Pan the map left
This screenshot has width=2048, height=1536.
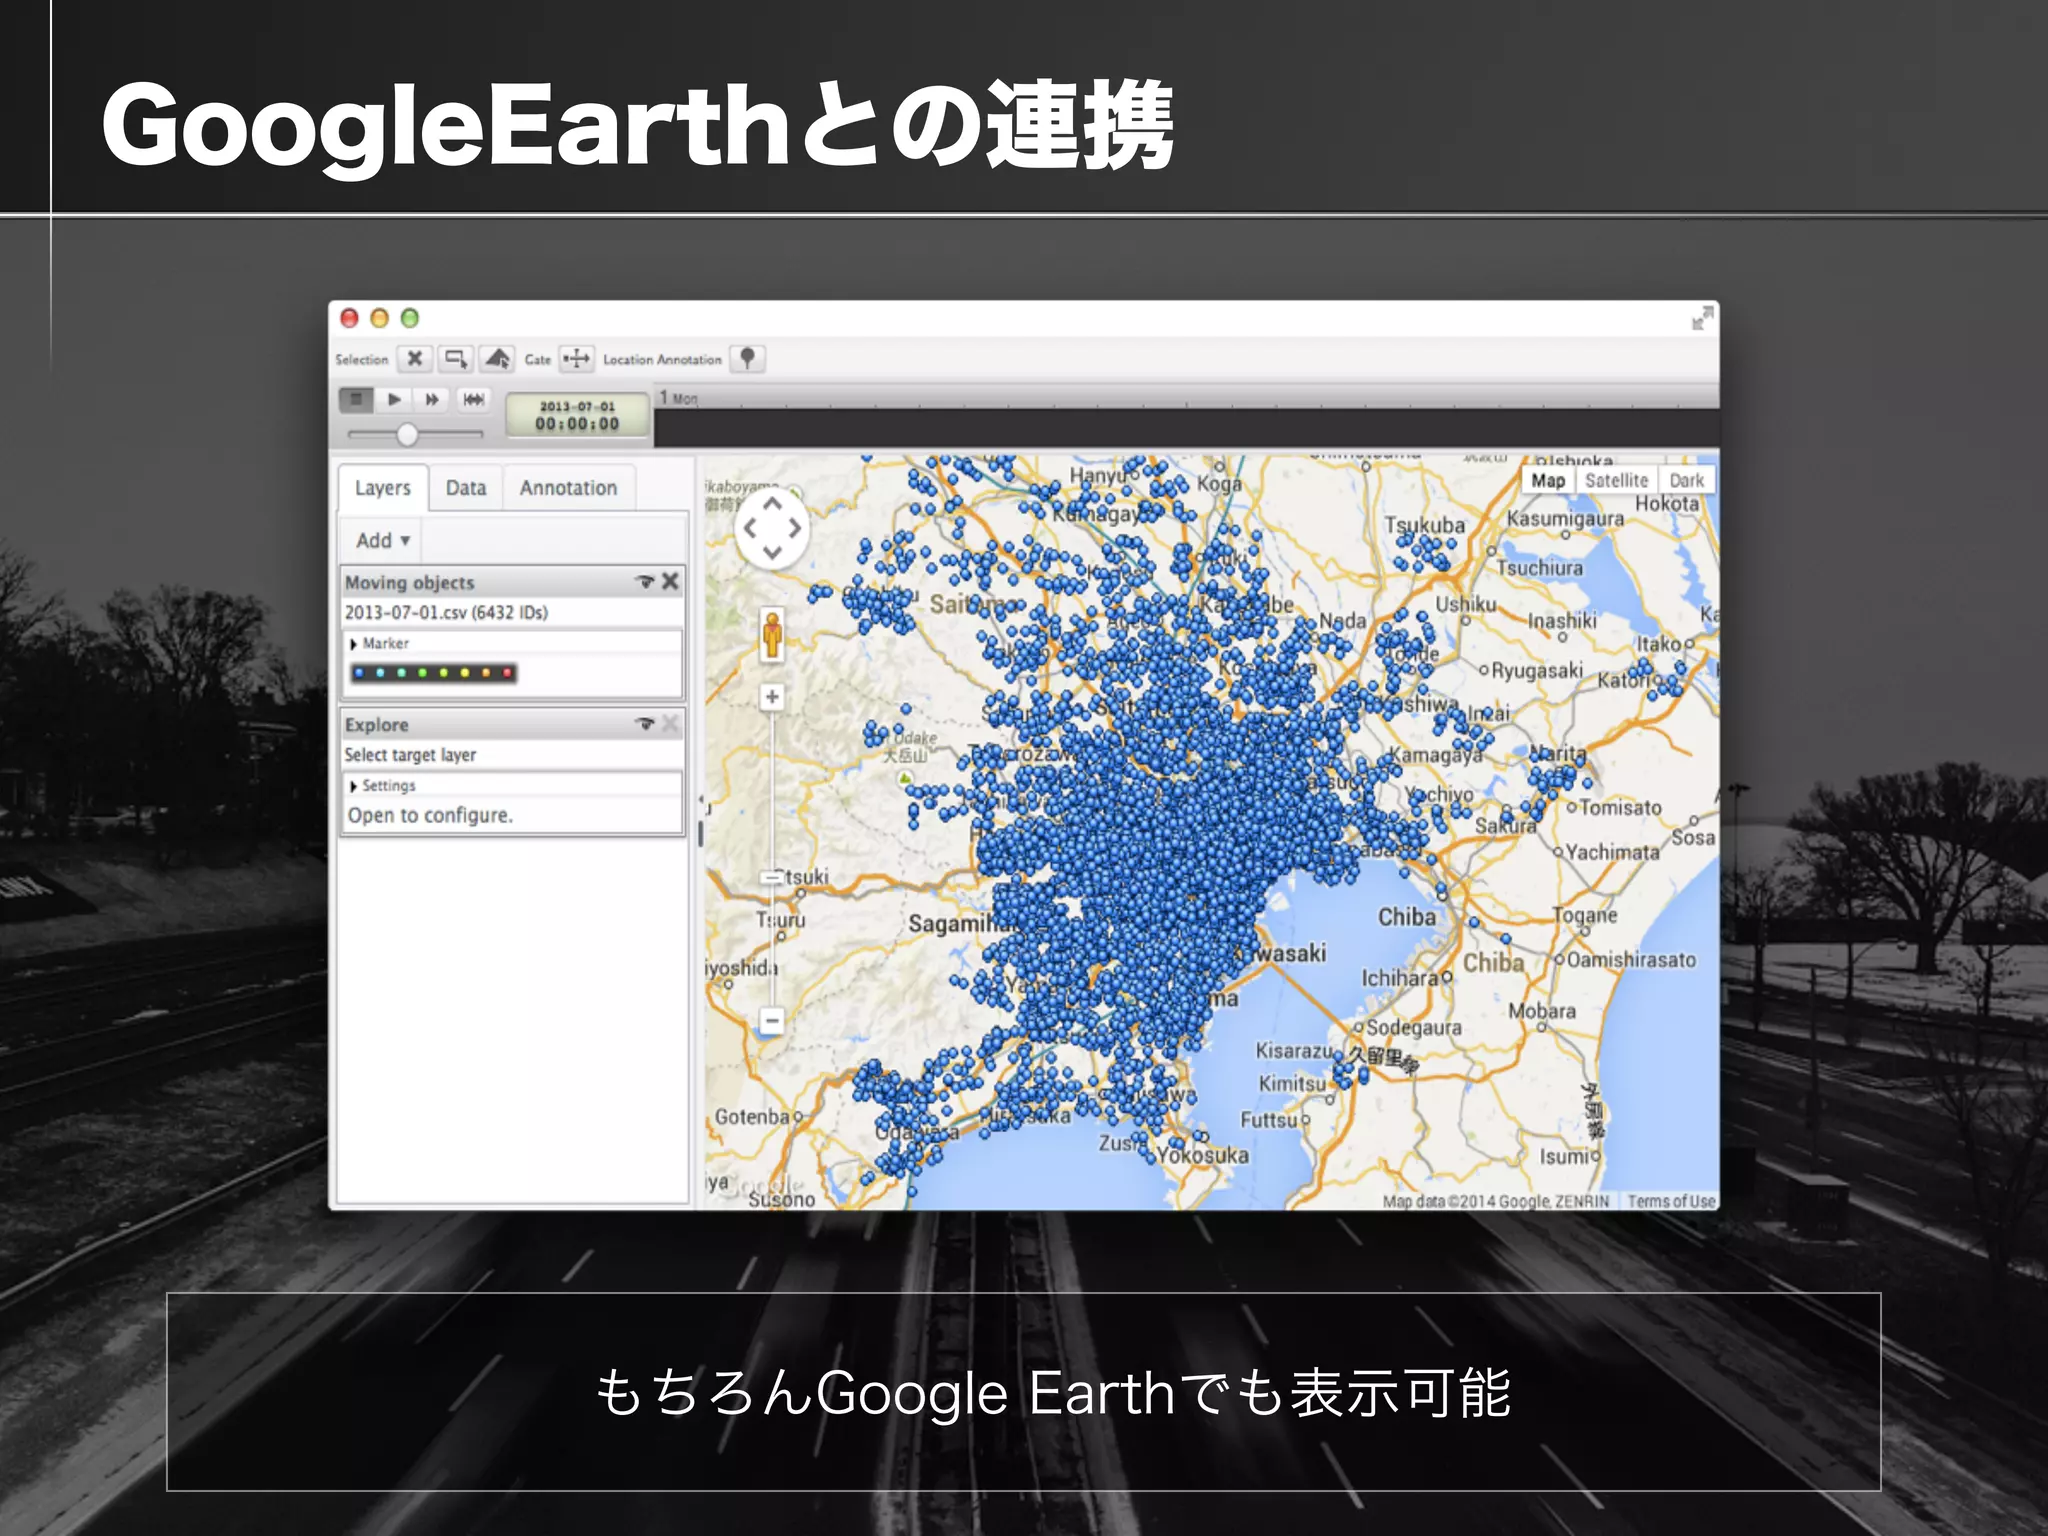749,529
